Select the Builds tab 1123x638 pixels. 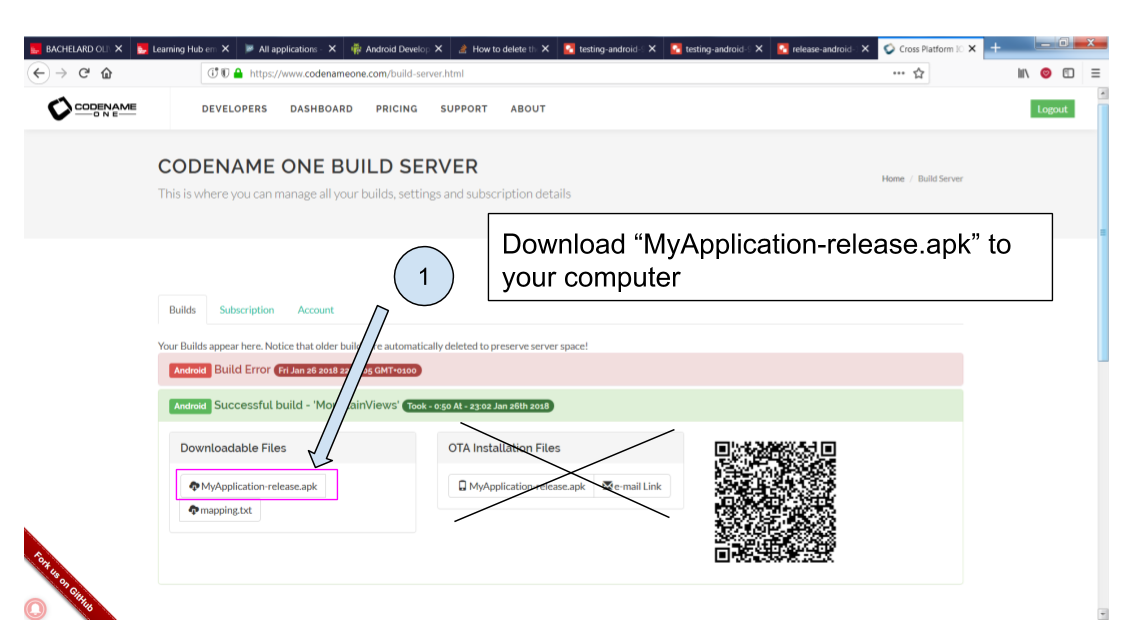182,310
